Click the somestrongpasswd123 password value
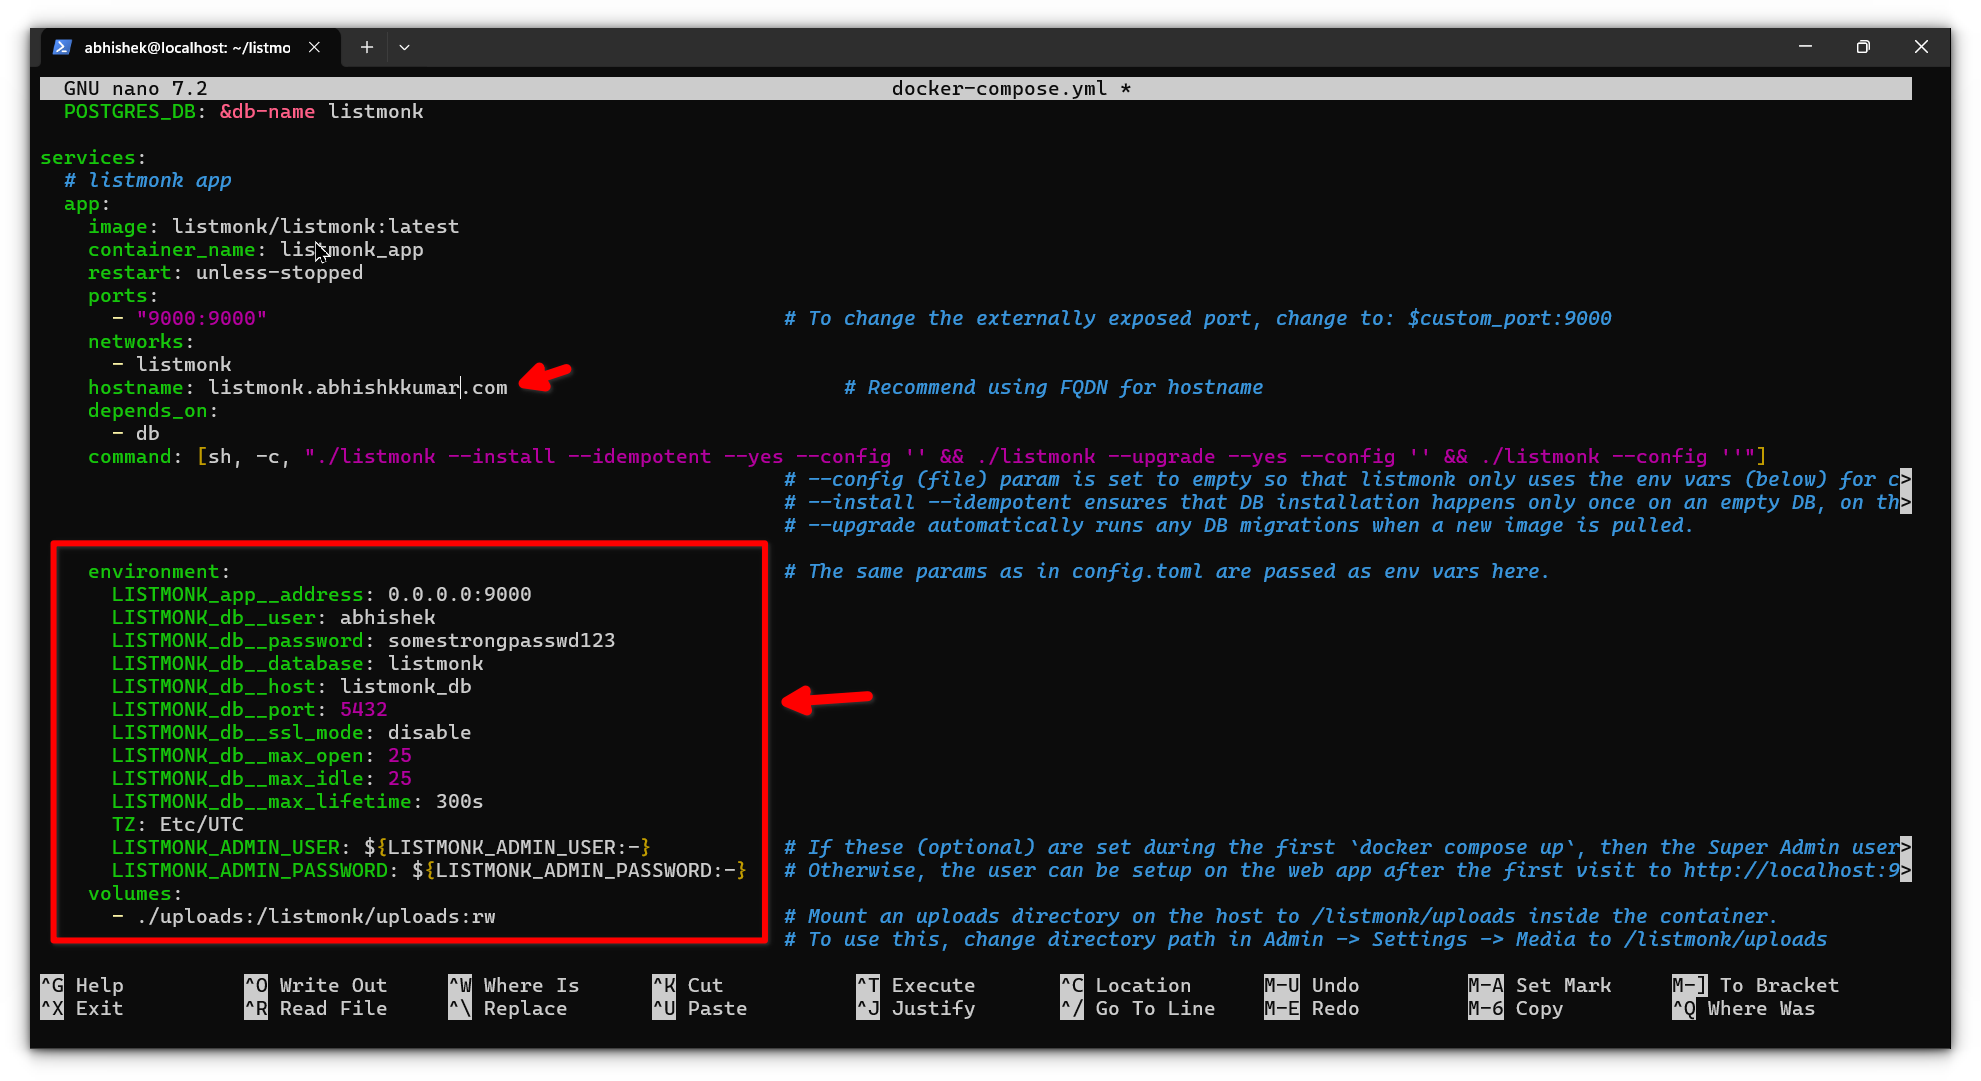The image size is (1981, 1081). [x=501, y=640]
